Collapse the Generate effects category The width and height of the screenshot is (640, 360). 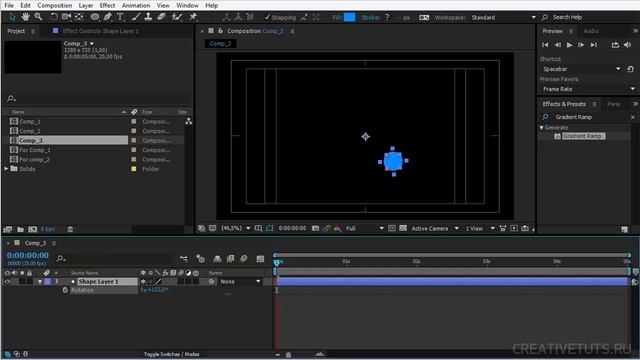pos(542,128)
